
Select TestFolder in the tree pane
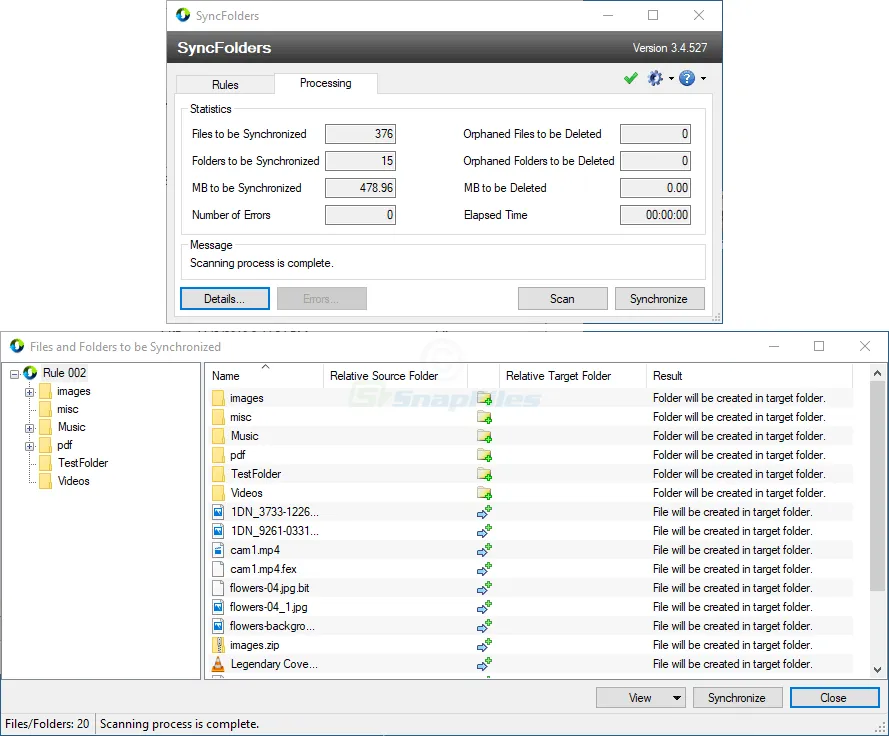83,463
